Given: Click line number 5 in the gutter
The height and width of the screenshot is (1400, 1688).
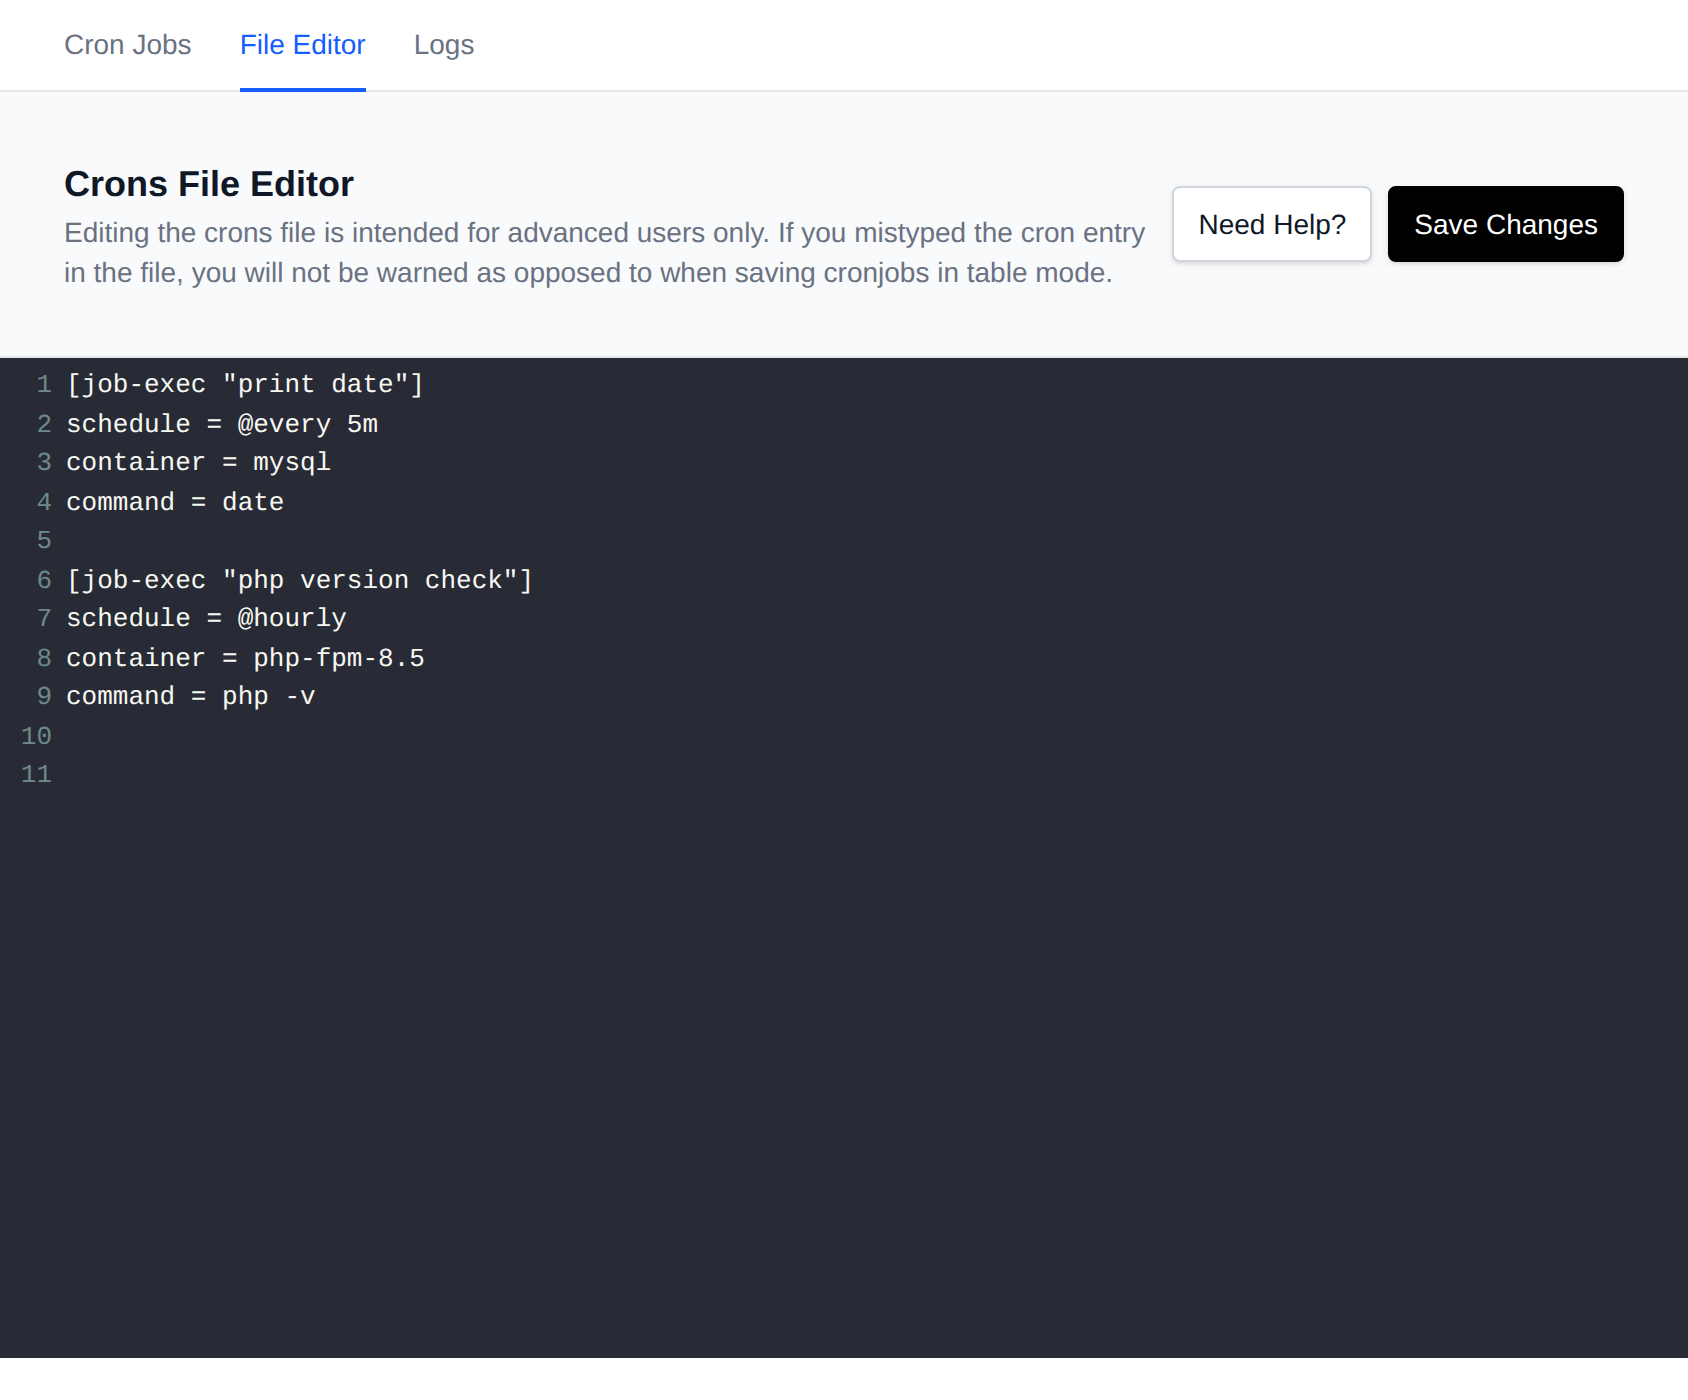Looking at the screenshot, I should click(x=44, y=540).
